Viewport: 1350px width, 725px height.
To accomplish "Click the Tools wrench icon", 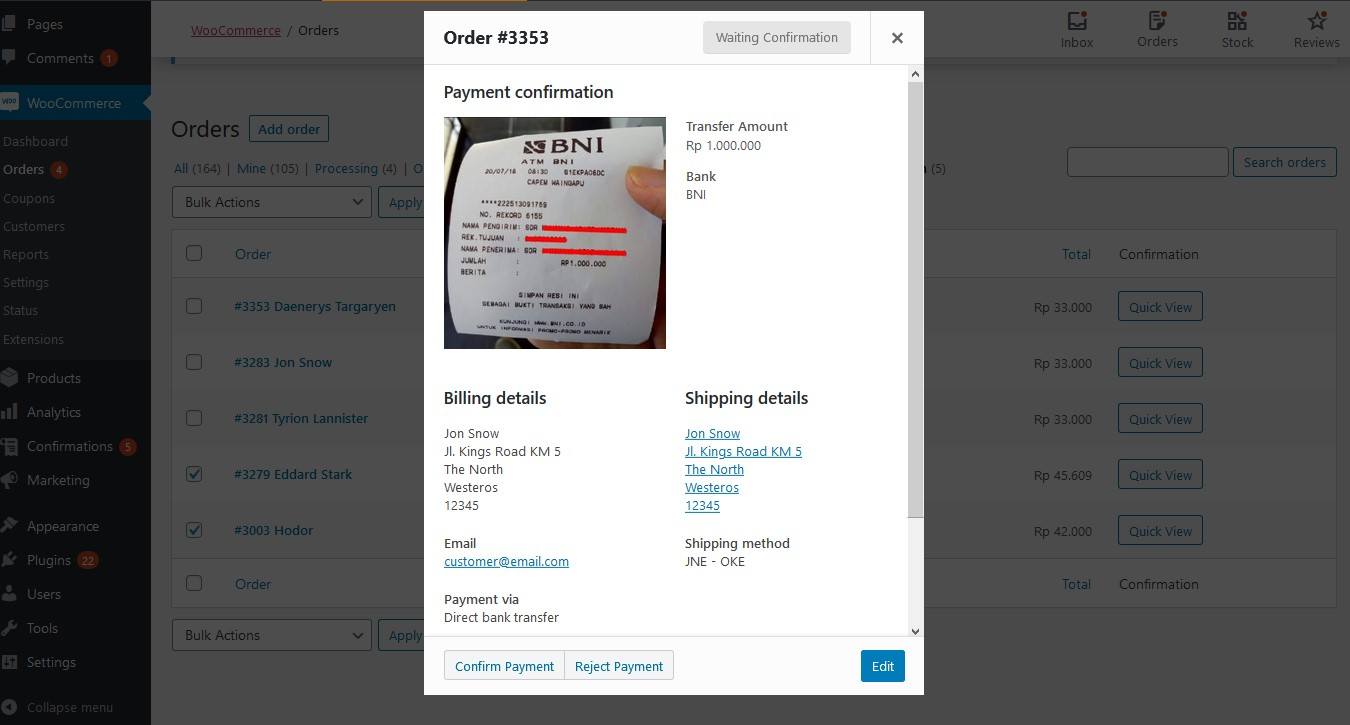I will [9, 628].
